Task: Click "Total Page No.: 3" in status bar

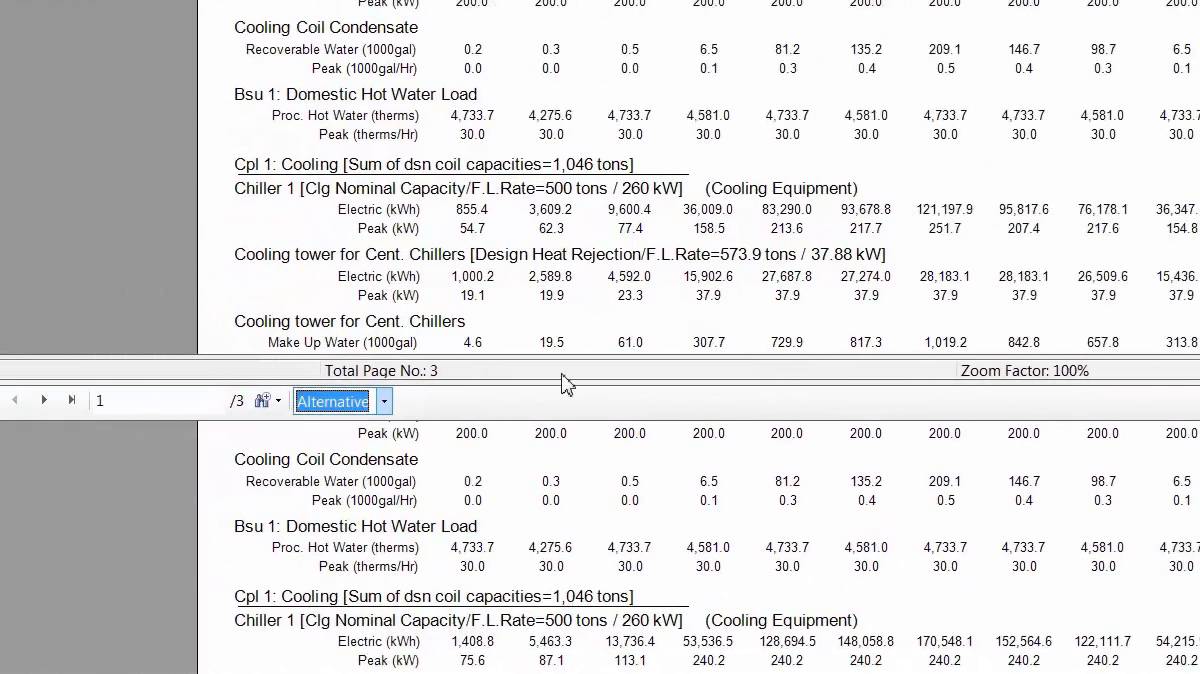Action: point(381,370)
